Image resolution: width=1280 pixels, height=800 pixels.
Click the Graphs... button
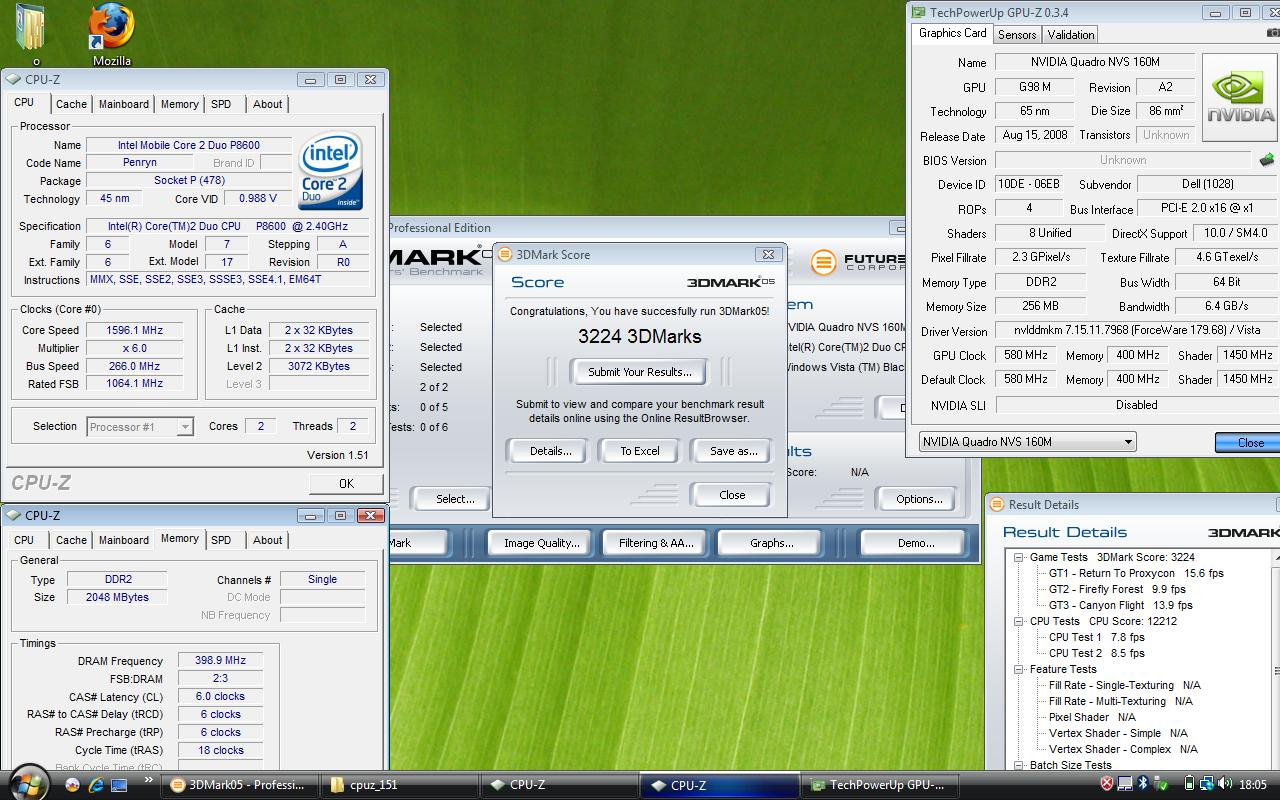(771, 543)
